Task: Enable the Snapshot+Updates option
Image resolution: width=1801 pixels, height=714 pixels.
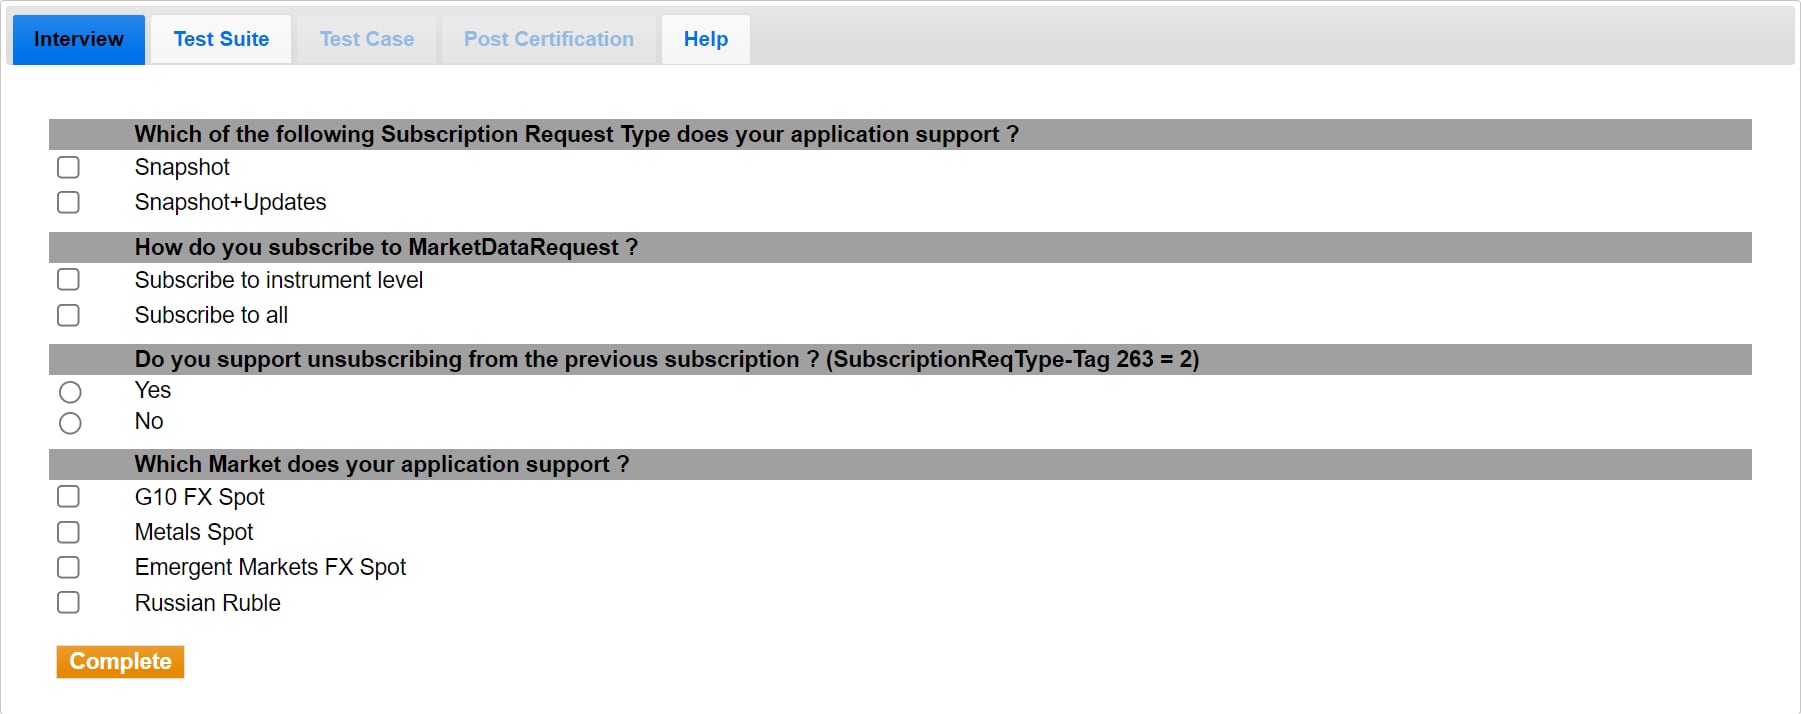Action: (x=68, y=202)
